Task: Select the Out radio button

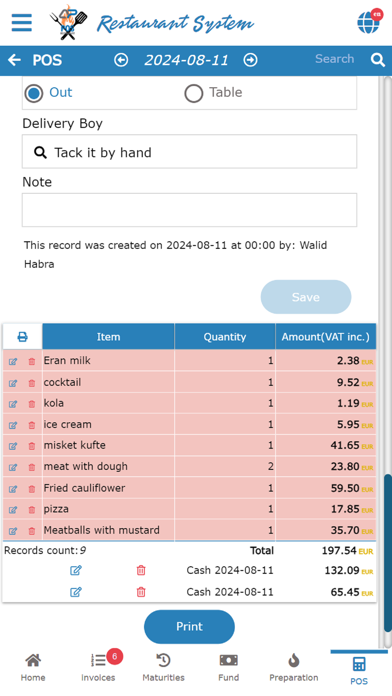Action: tap(34, 93)
